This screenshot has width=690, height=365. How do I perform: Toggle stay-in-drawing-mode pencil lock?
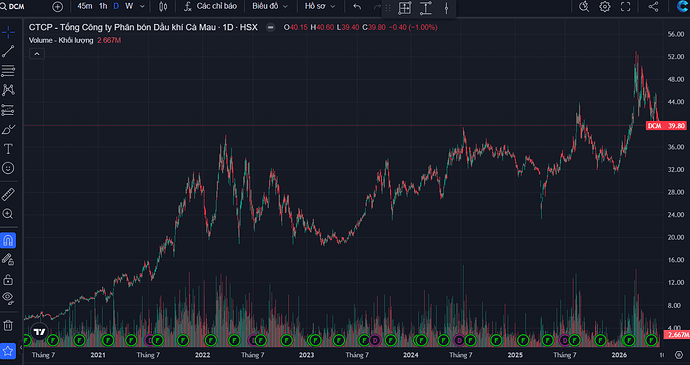(8, 260)
